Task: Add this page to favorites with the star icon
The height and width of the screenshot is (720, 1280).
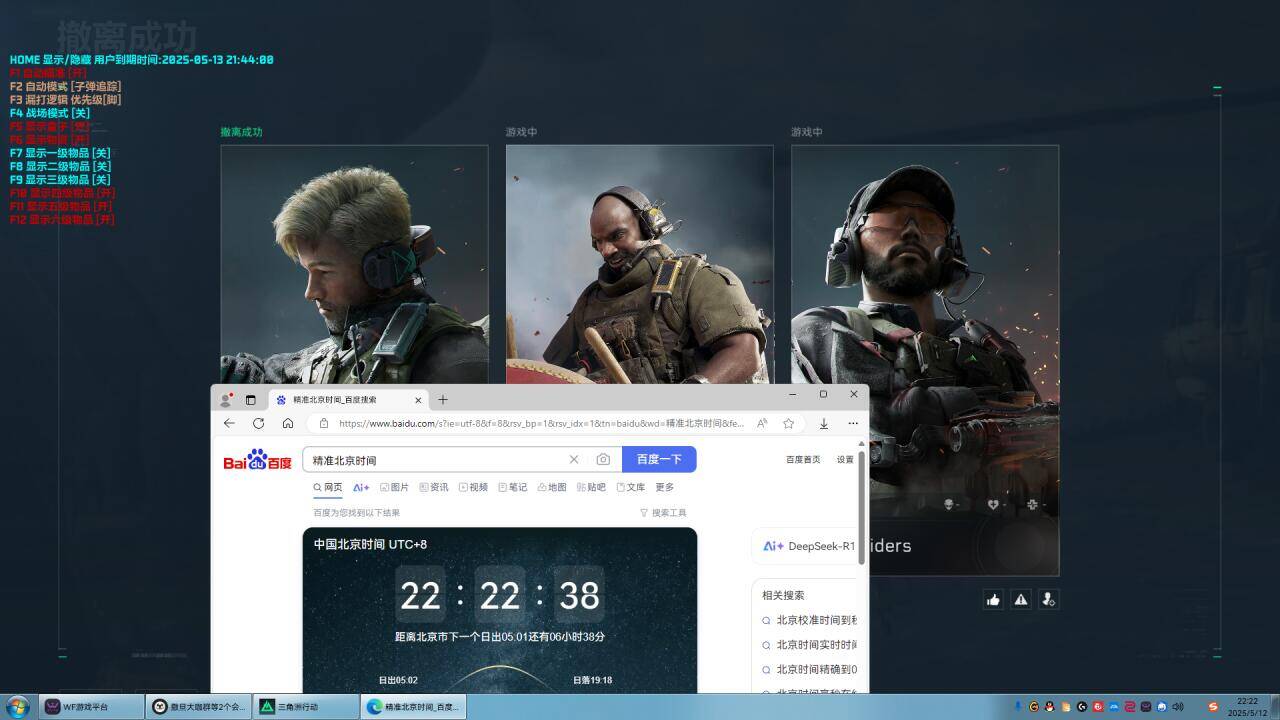Action: click(x=788, y=423)
